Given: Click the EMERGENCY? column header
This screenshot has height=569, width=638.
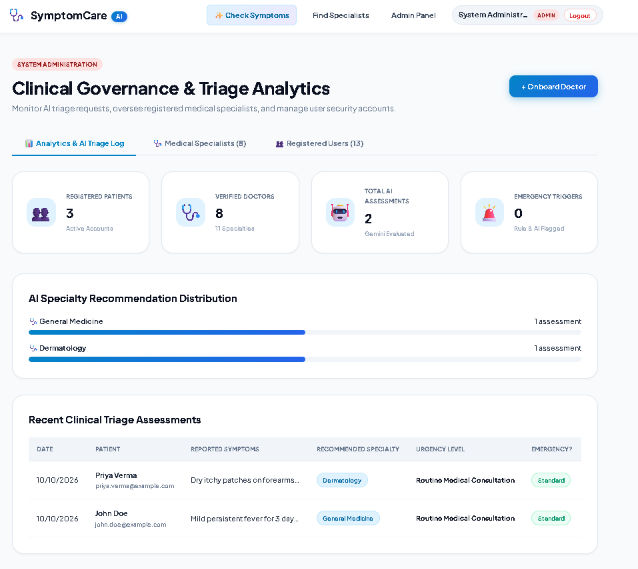Looking at the screenshot, I should pos(552,449).
